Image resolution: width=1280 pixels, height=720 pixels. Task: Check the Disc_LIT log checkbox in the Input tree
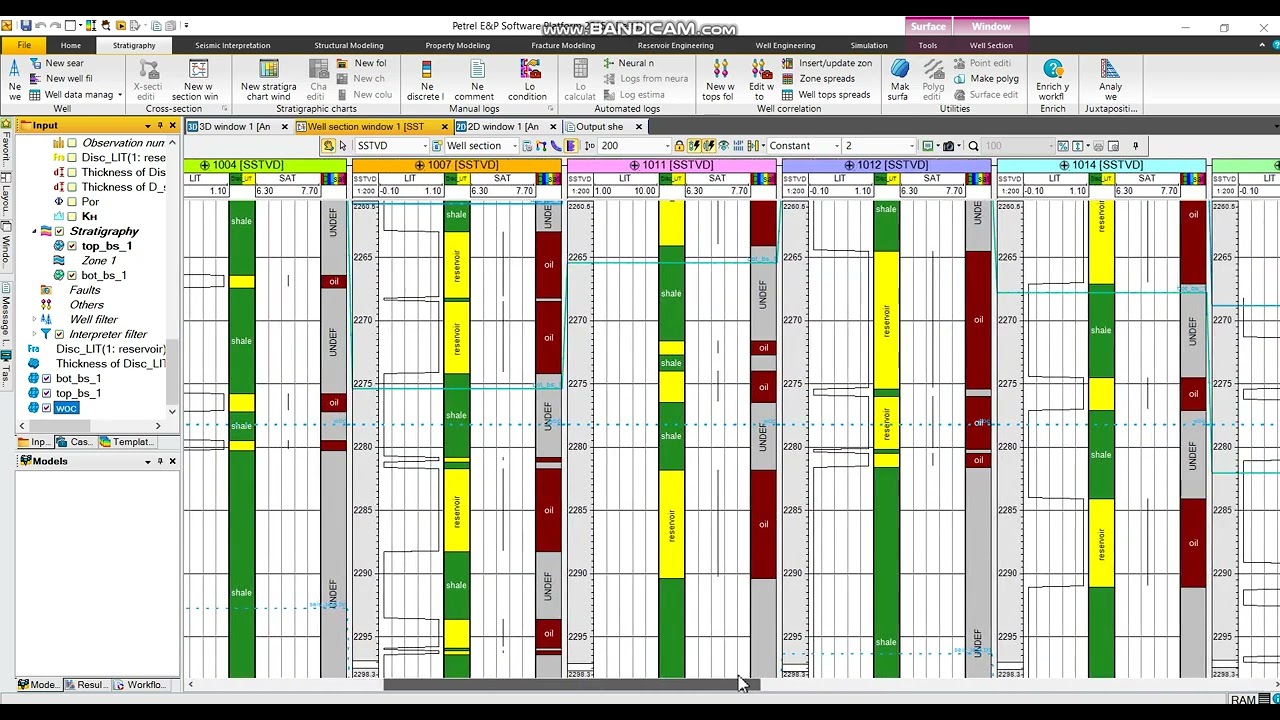72,158
